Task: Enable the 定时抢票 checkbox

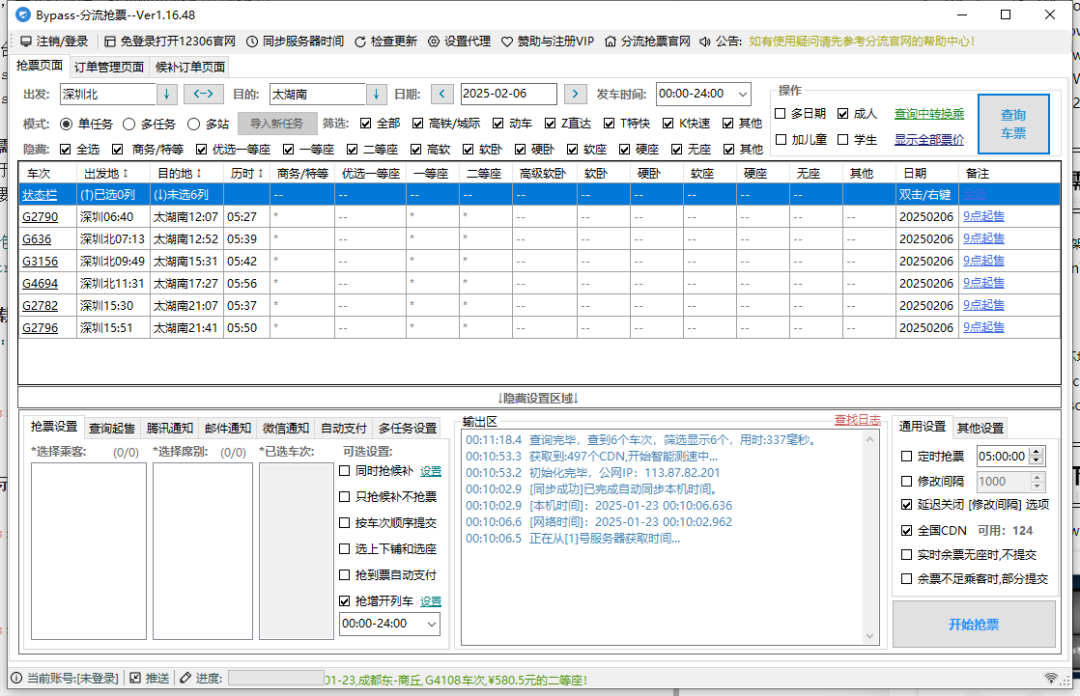Action: (907, 456)
